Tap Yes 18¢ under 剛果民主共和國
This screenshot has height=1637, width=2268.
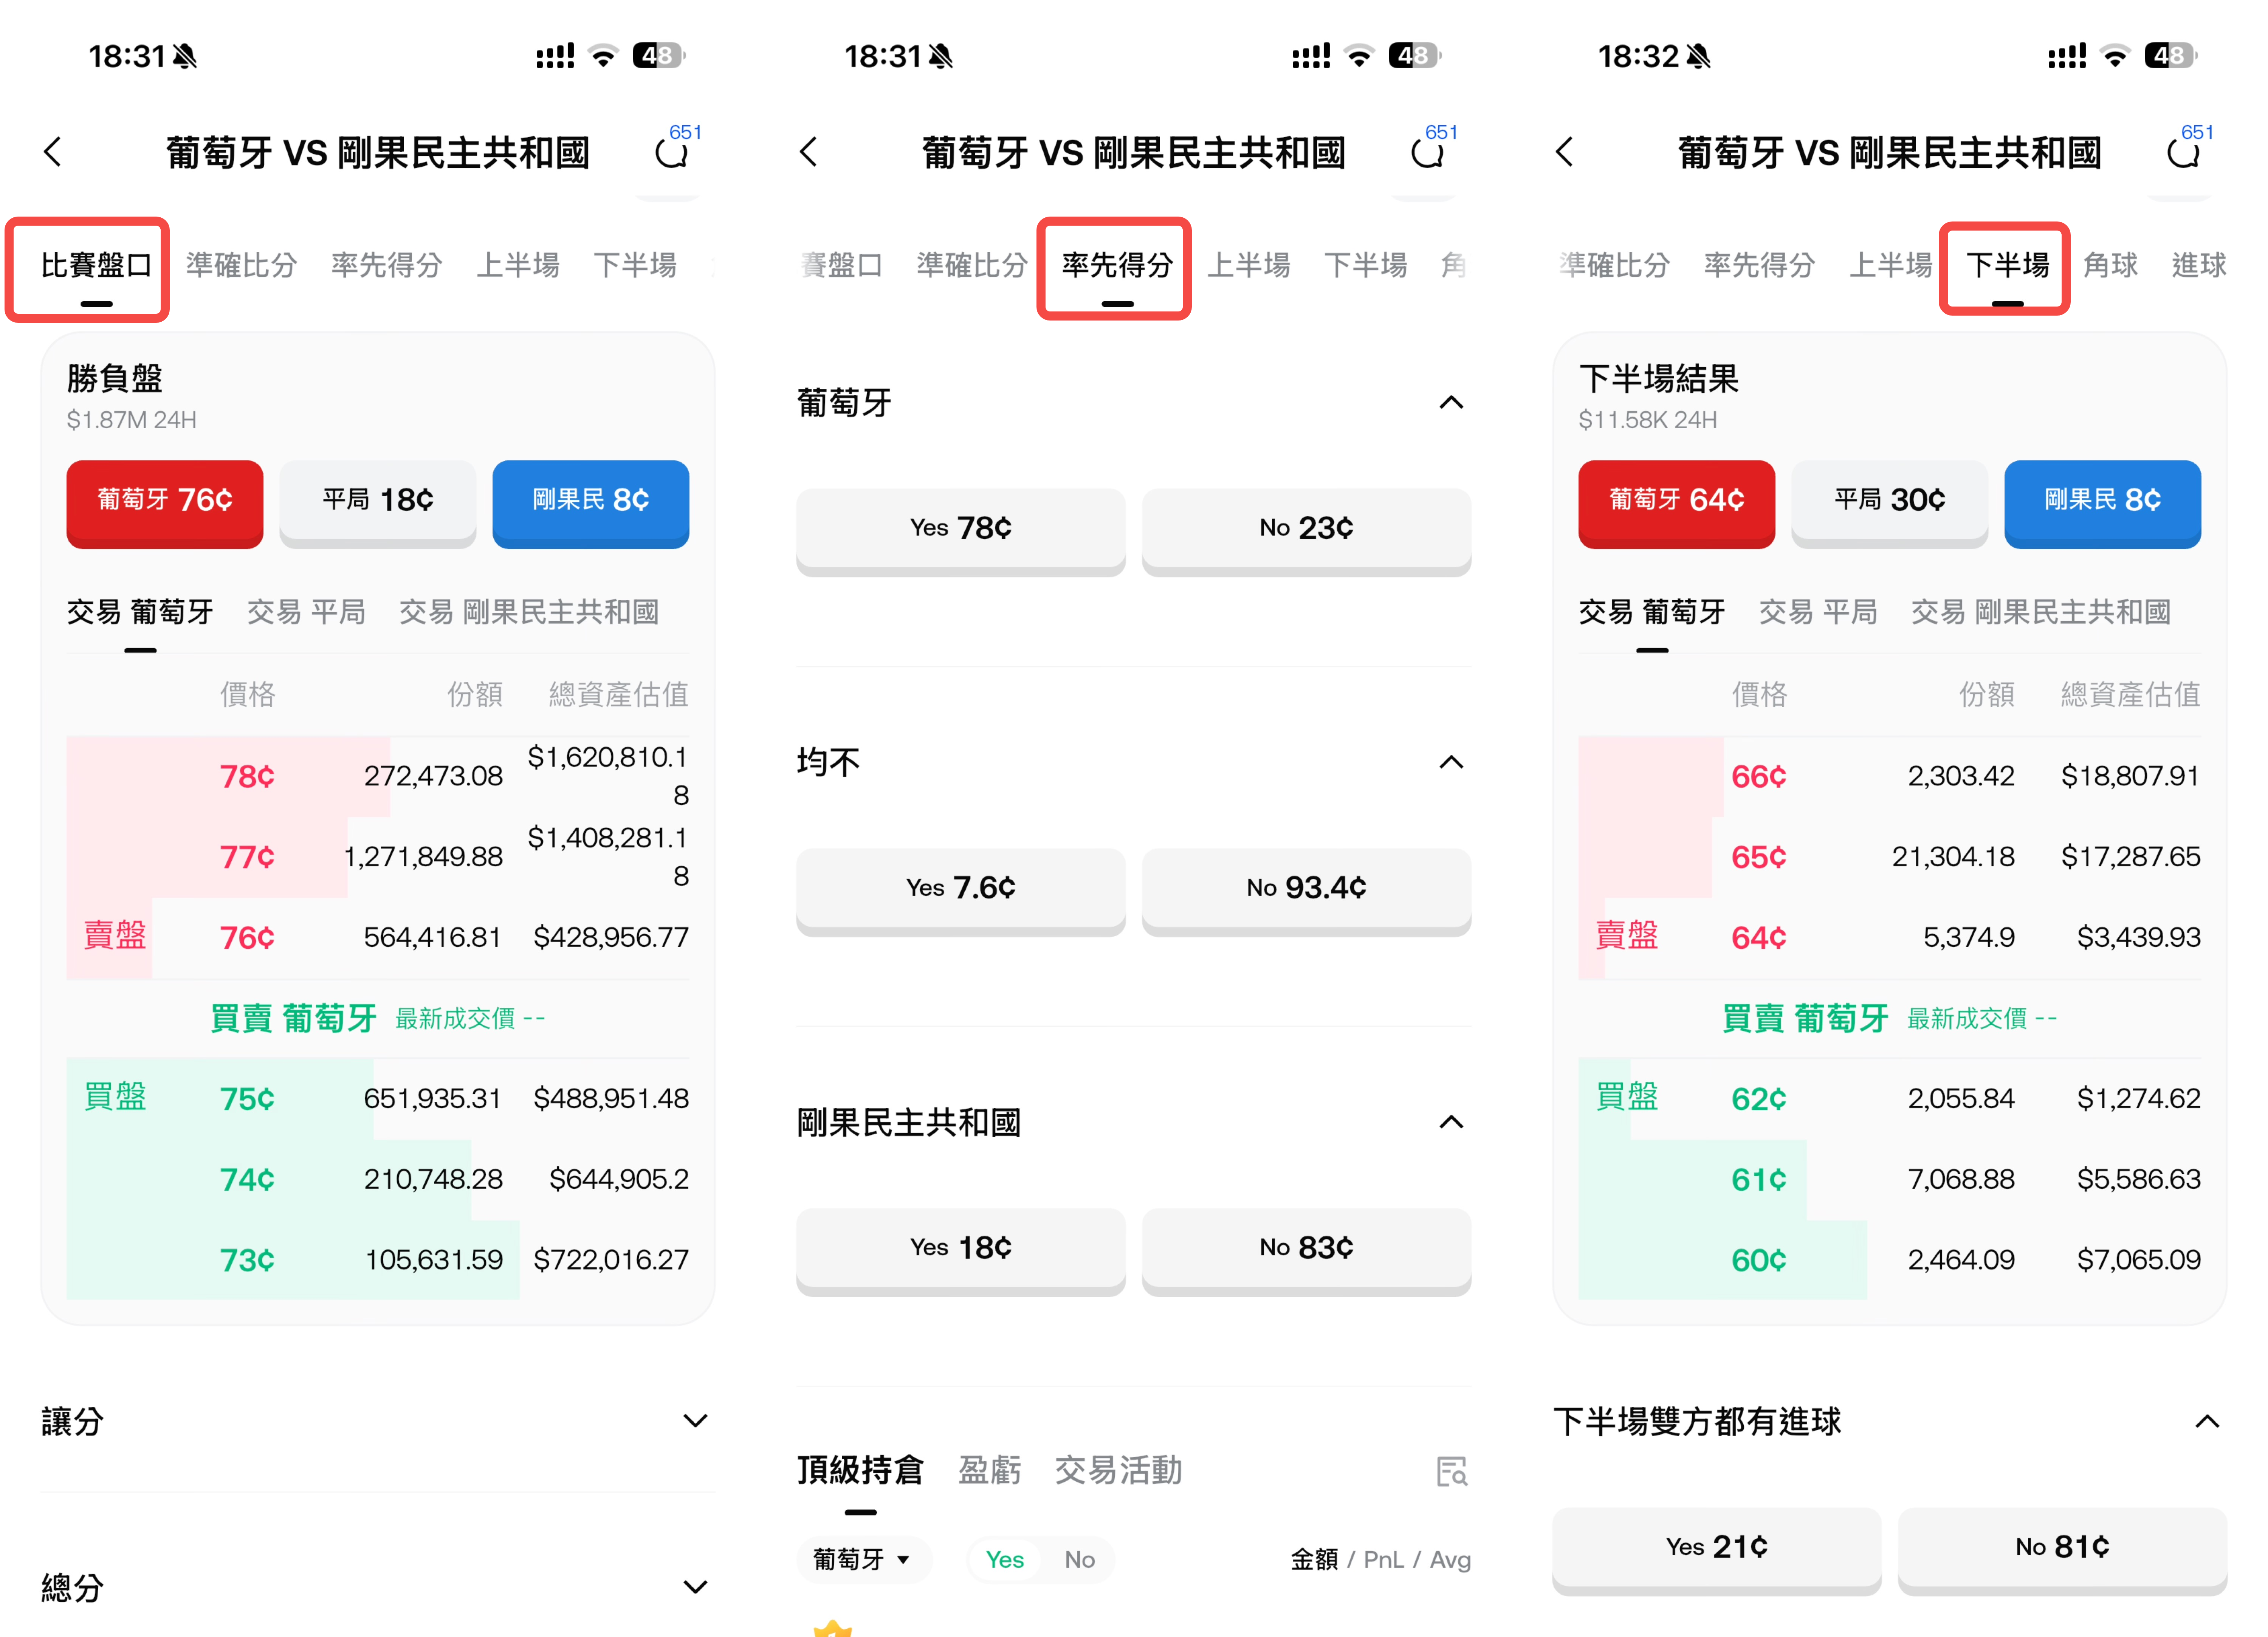(x=961, y=1251)
